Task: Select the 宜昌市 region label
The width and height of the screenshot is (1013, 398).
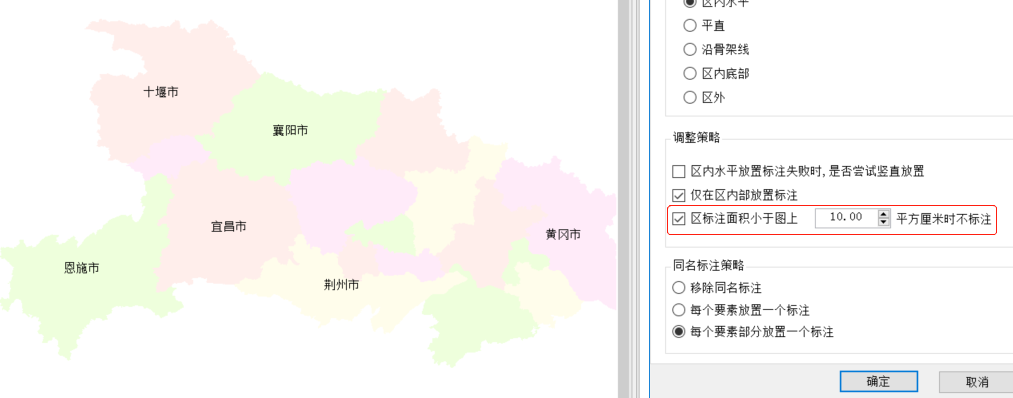Action: pyautogui.click(x=229, y=227)
